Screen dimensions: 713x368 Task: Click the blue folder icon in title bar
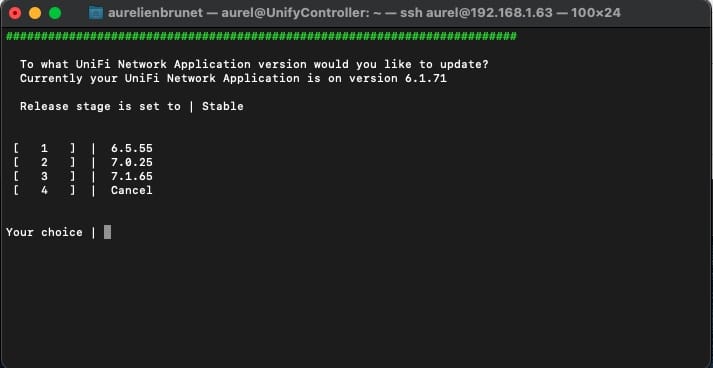click(95, 13)
